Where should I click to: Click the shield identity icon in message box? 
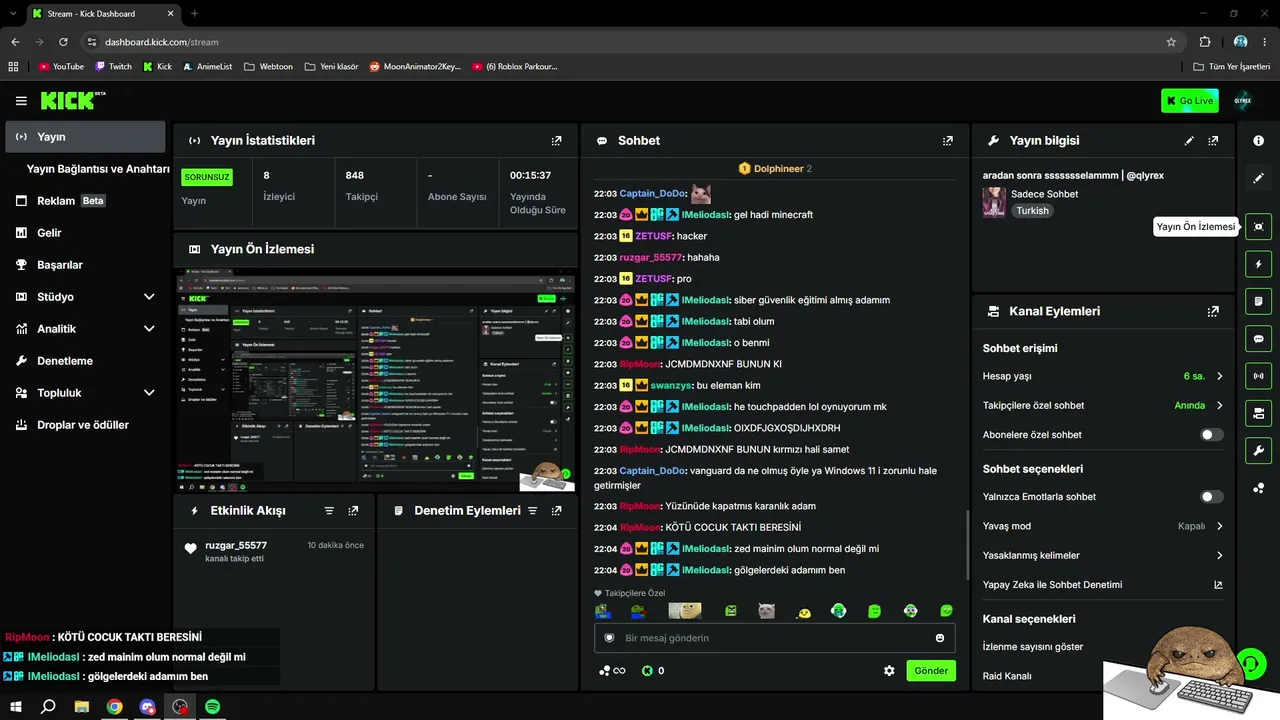609,638
